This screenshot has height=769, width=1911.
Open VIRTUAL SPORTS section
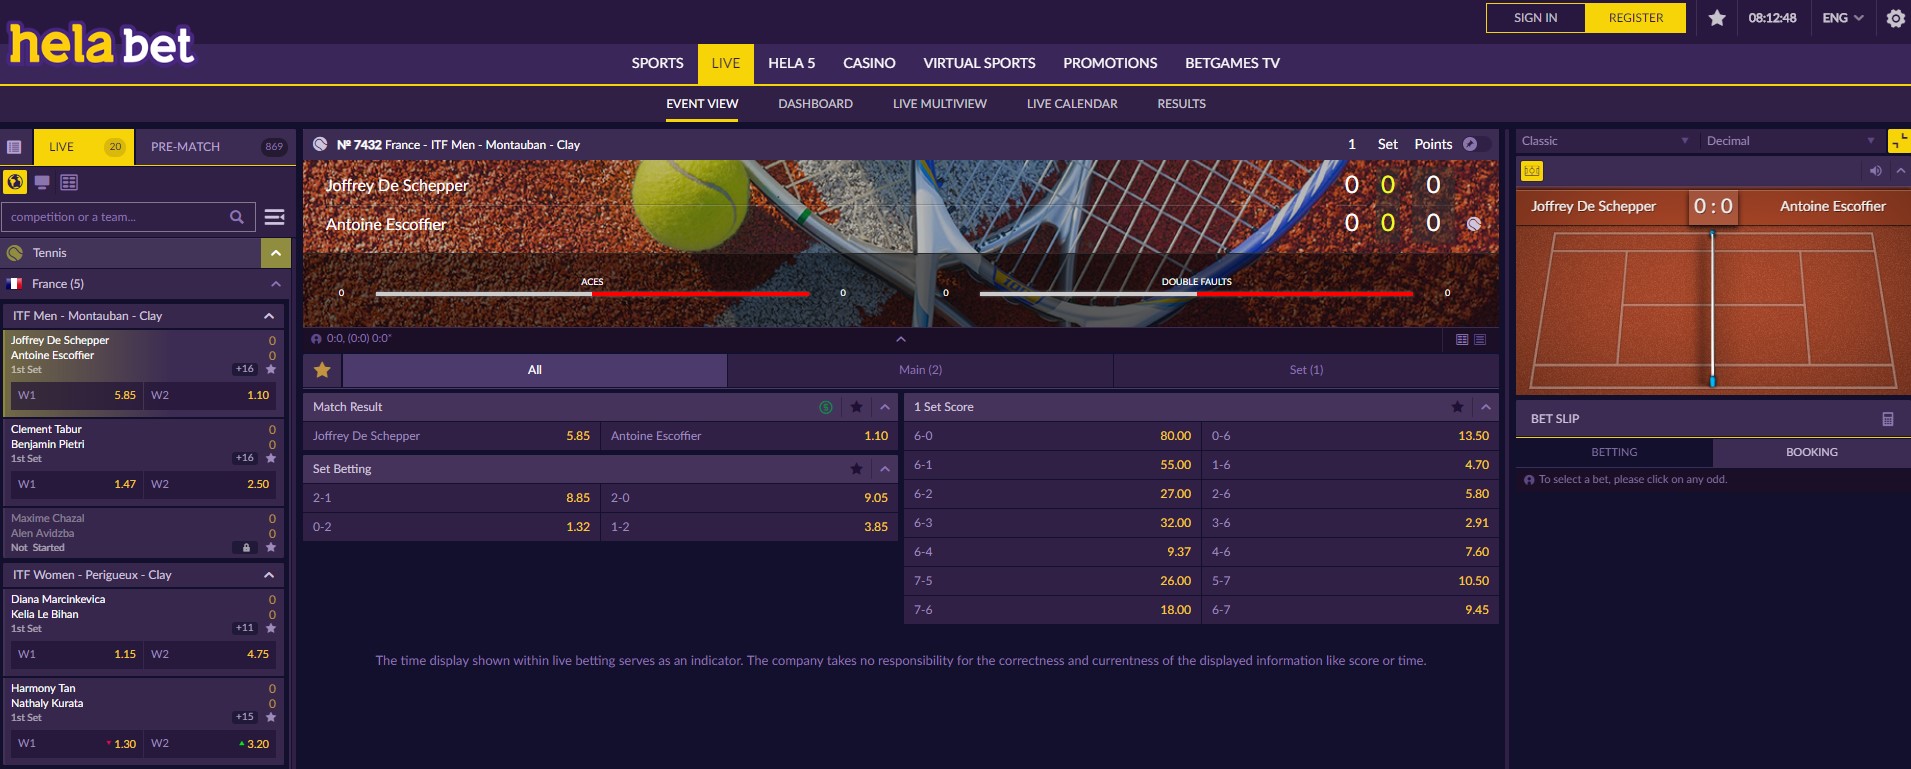click(x=979, y=63)
